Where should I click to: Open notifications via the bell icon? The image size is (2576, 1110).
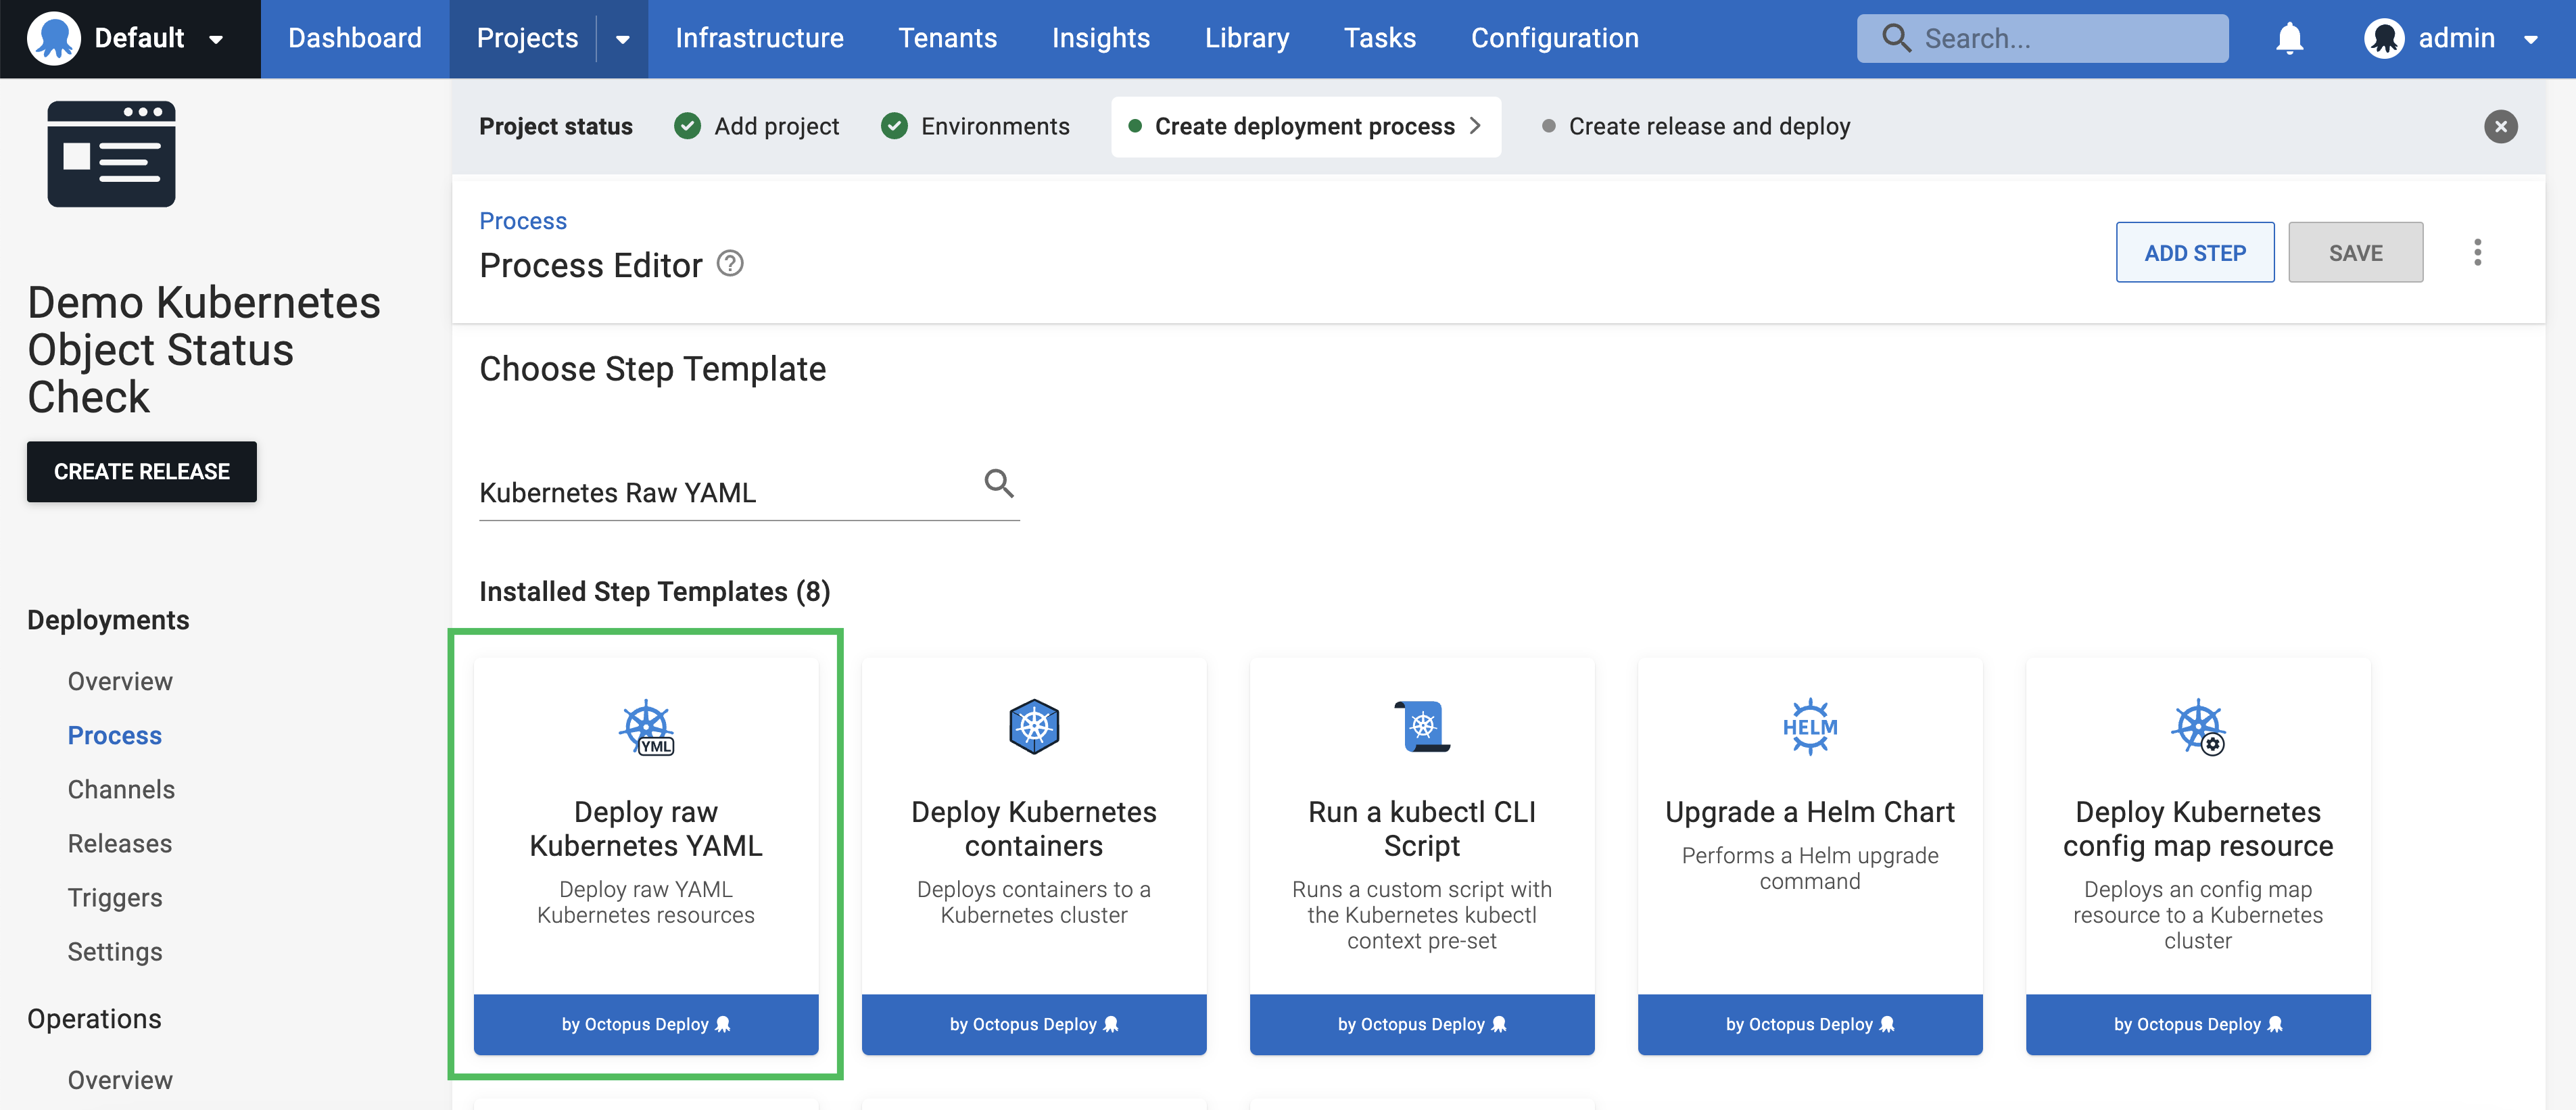2289,38
